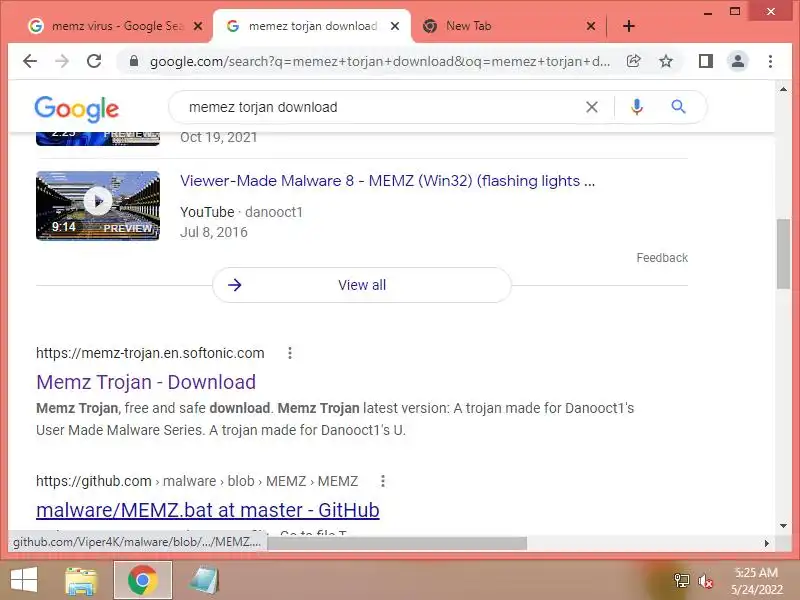Click the Feedback link
The height and width of the screenshot is (600, 800).
point(662,258)
